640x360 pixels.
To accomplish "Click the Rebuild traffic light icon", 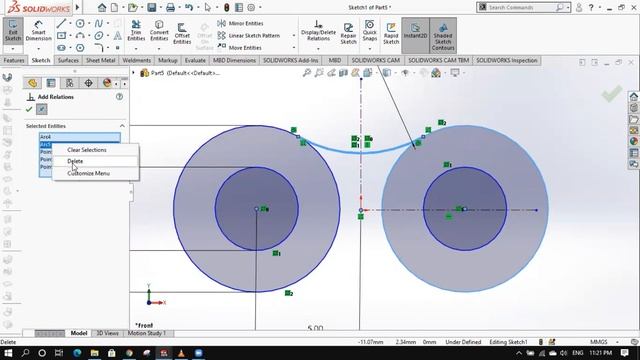I will [227, 7].
